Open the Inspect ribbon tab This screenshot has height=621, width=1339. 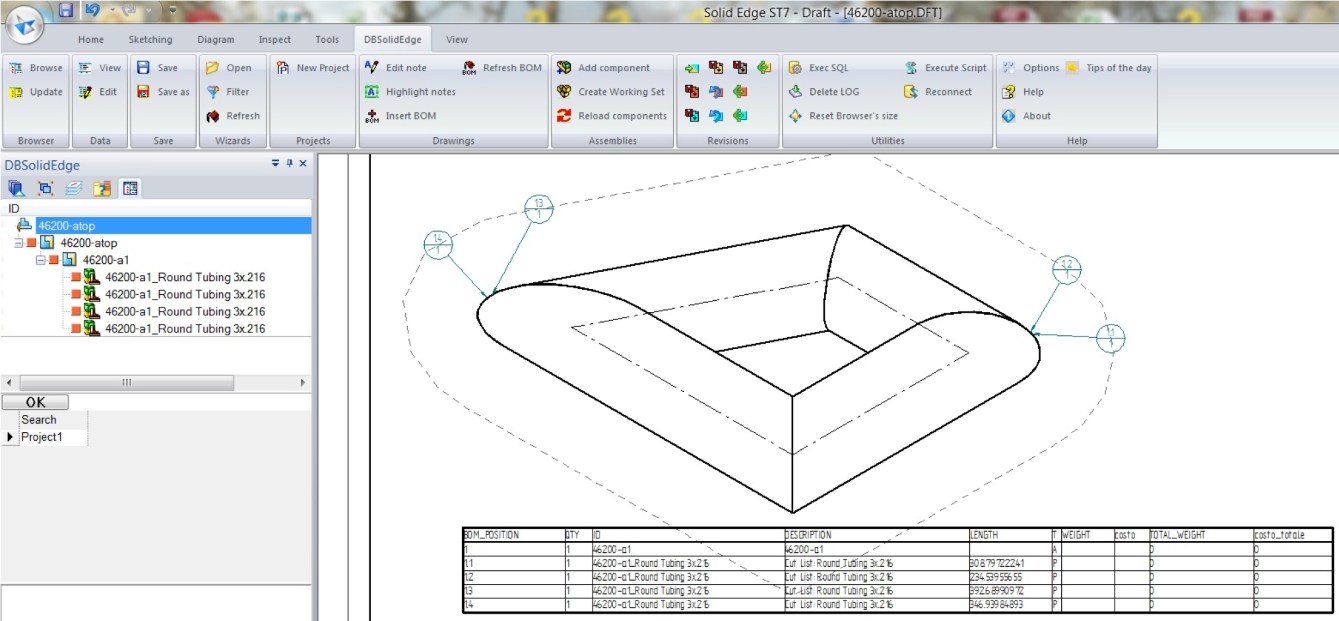pyautogui.click(x=275, y=40)
